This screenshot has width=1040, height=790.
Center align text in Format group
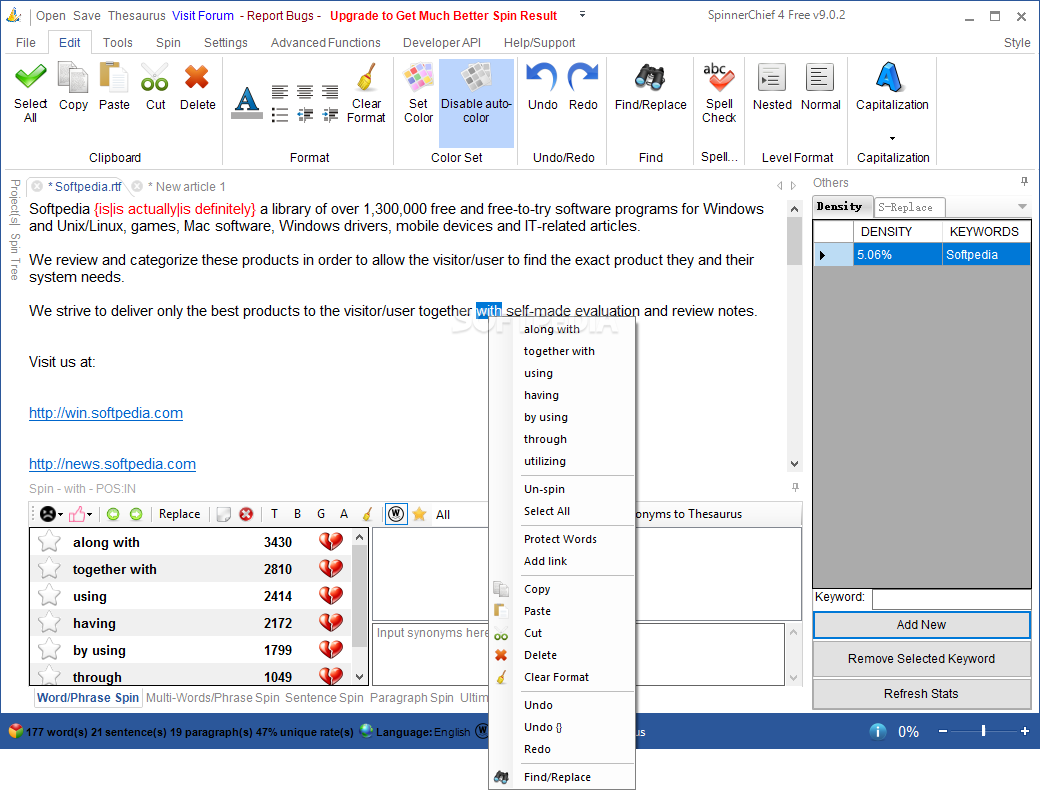tap(305, 92)
